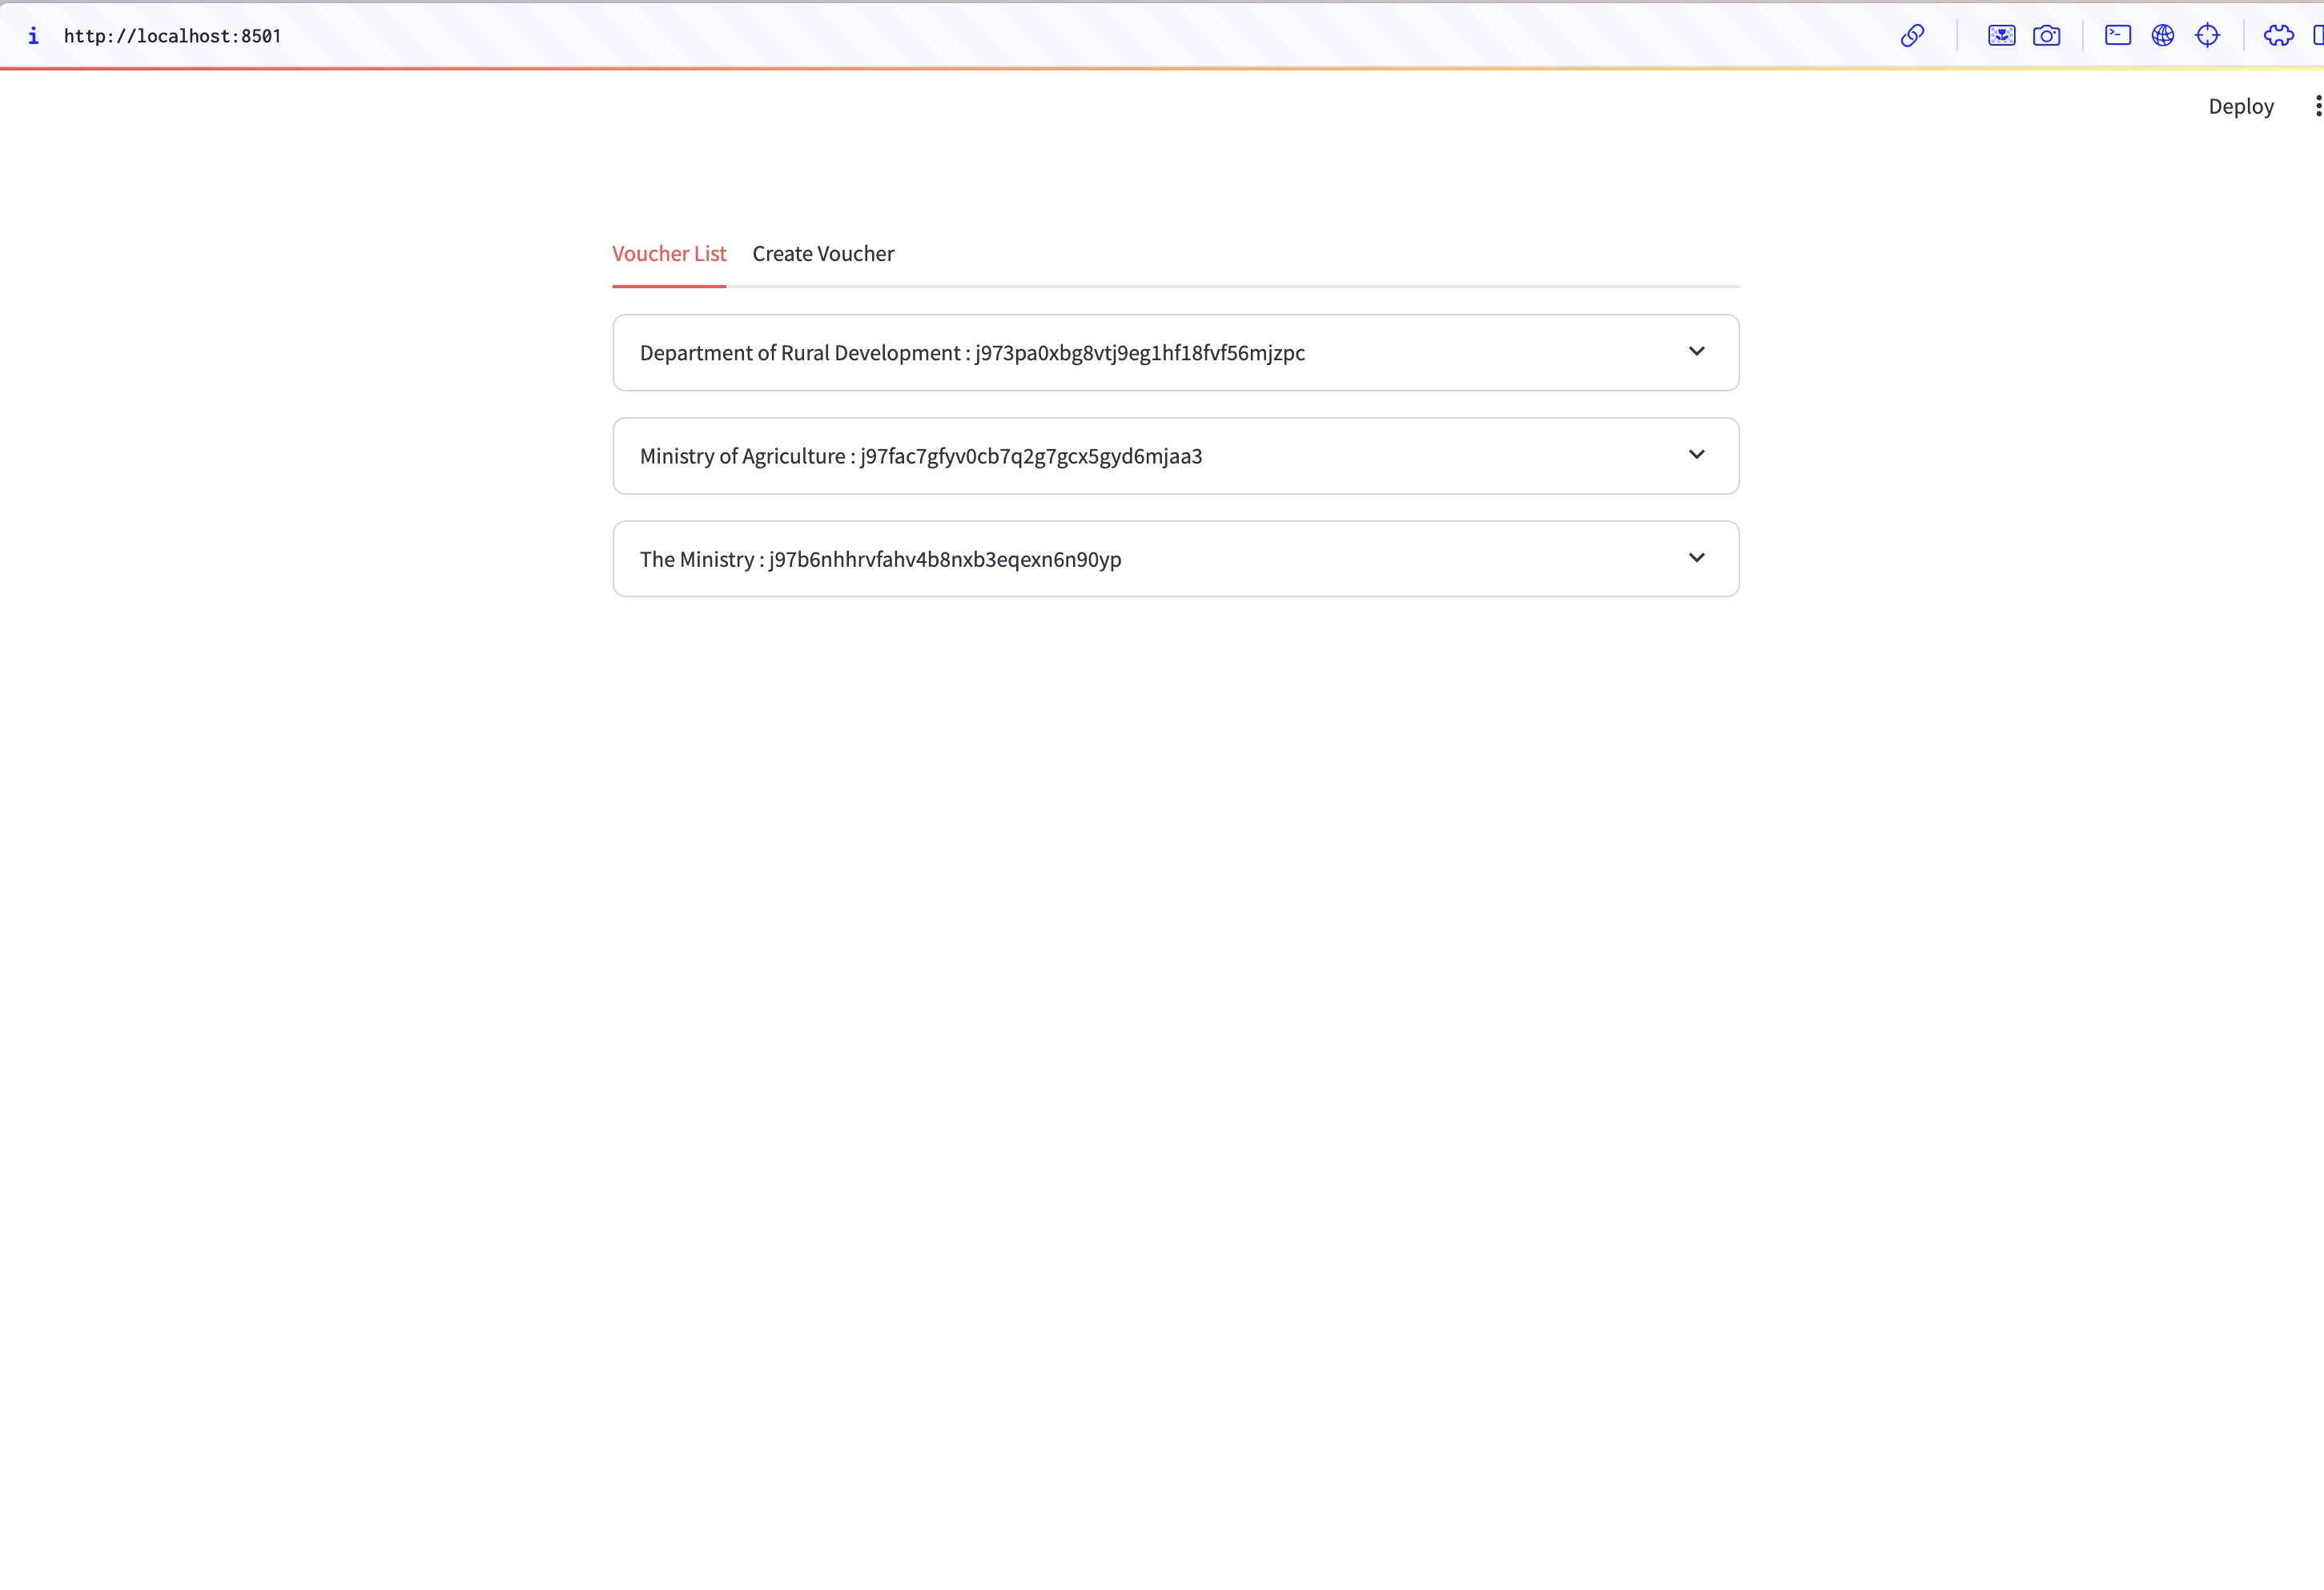
Task: Click the globe network icon
Action: pos(2162,36)
